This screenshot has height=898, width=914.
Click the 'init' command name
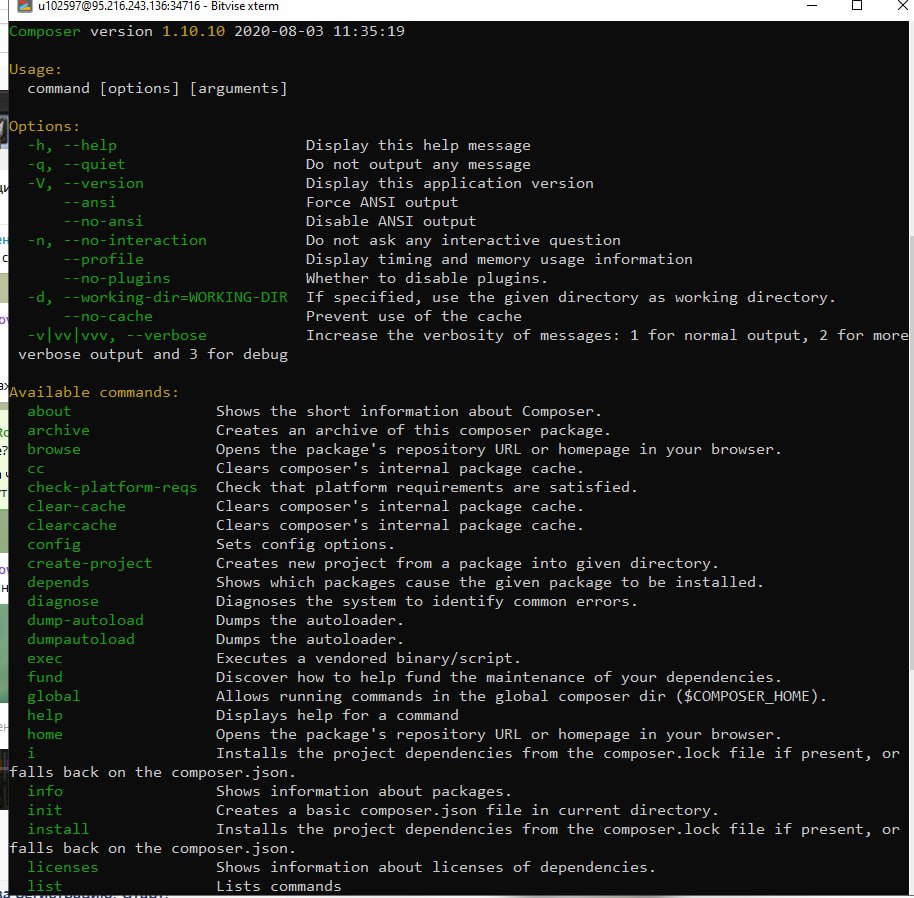[44, 811]
